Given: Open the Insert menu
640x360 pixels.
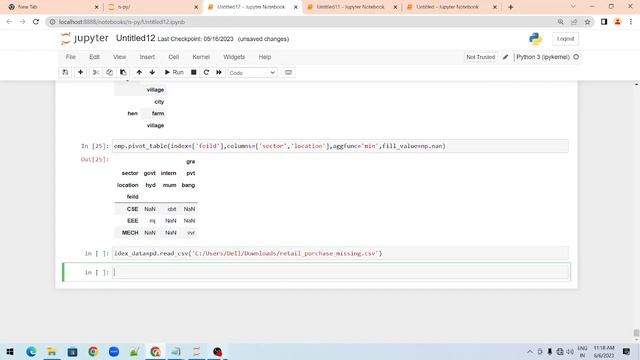Looking at the screenshot, I should click(147, 57).
